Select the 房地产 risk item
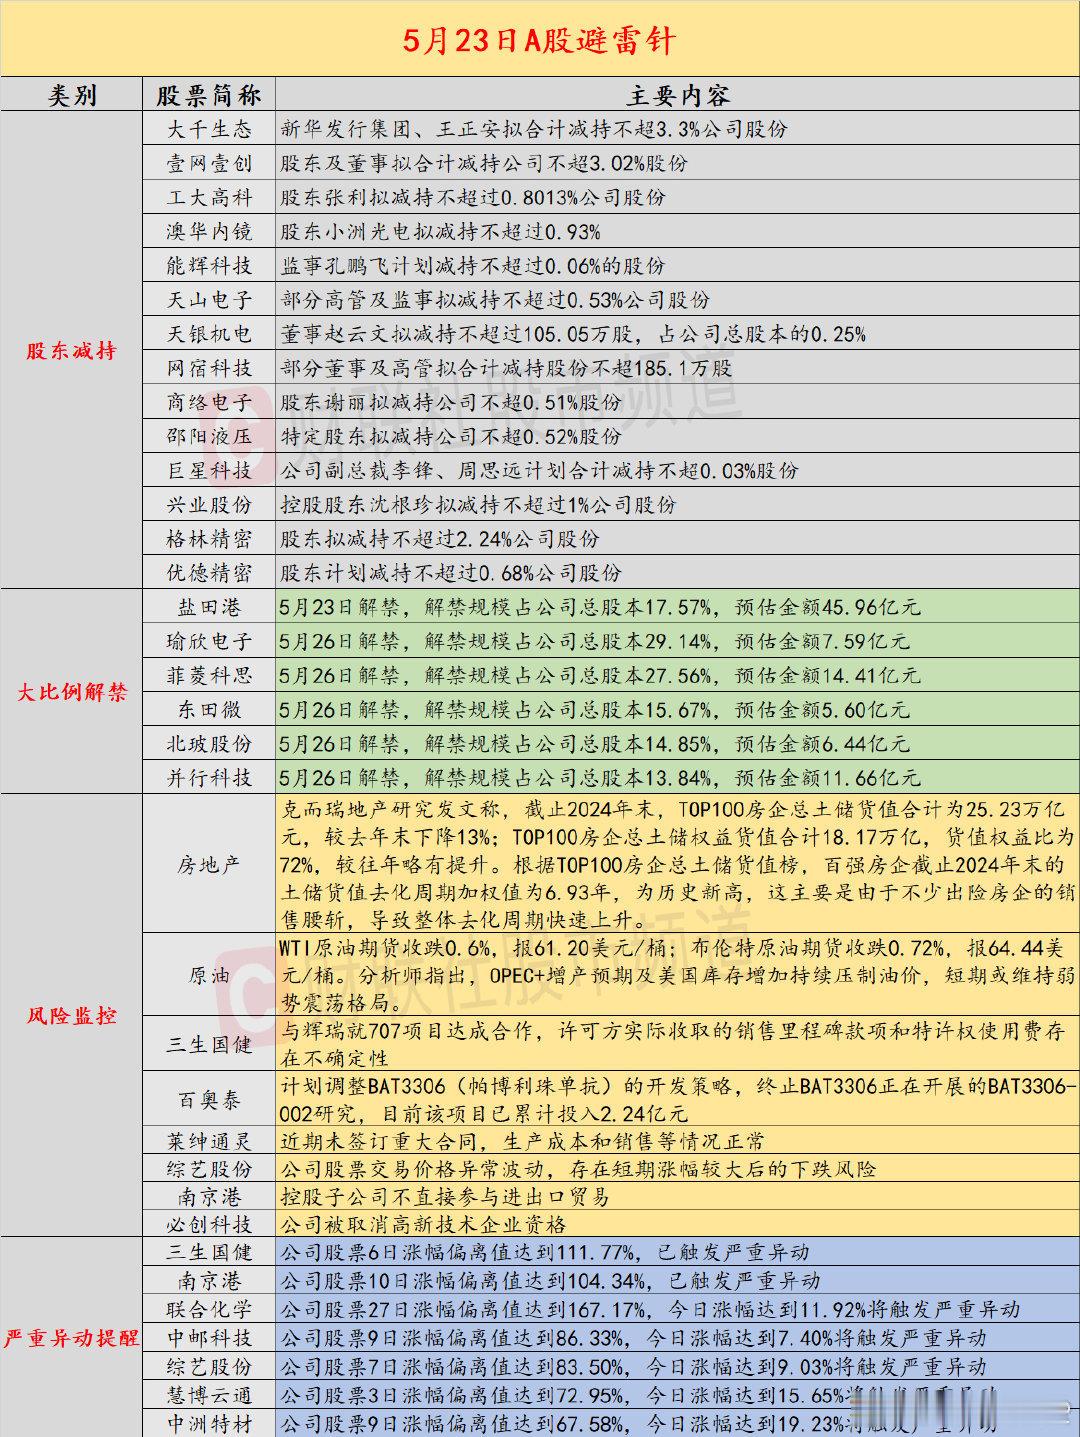This screenshot has width=1080, height=1437. [x=209, y=864]
